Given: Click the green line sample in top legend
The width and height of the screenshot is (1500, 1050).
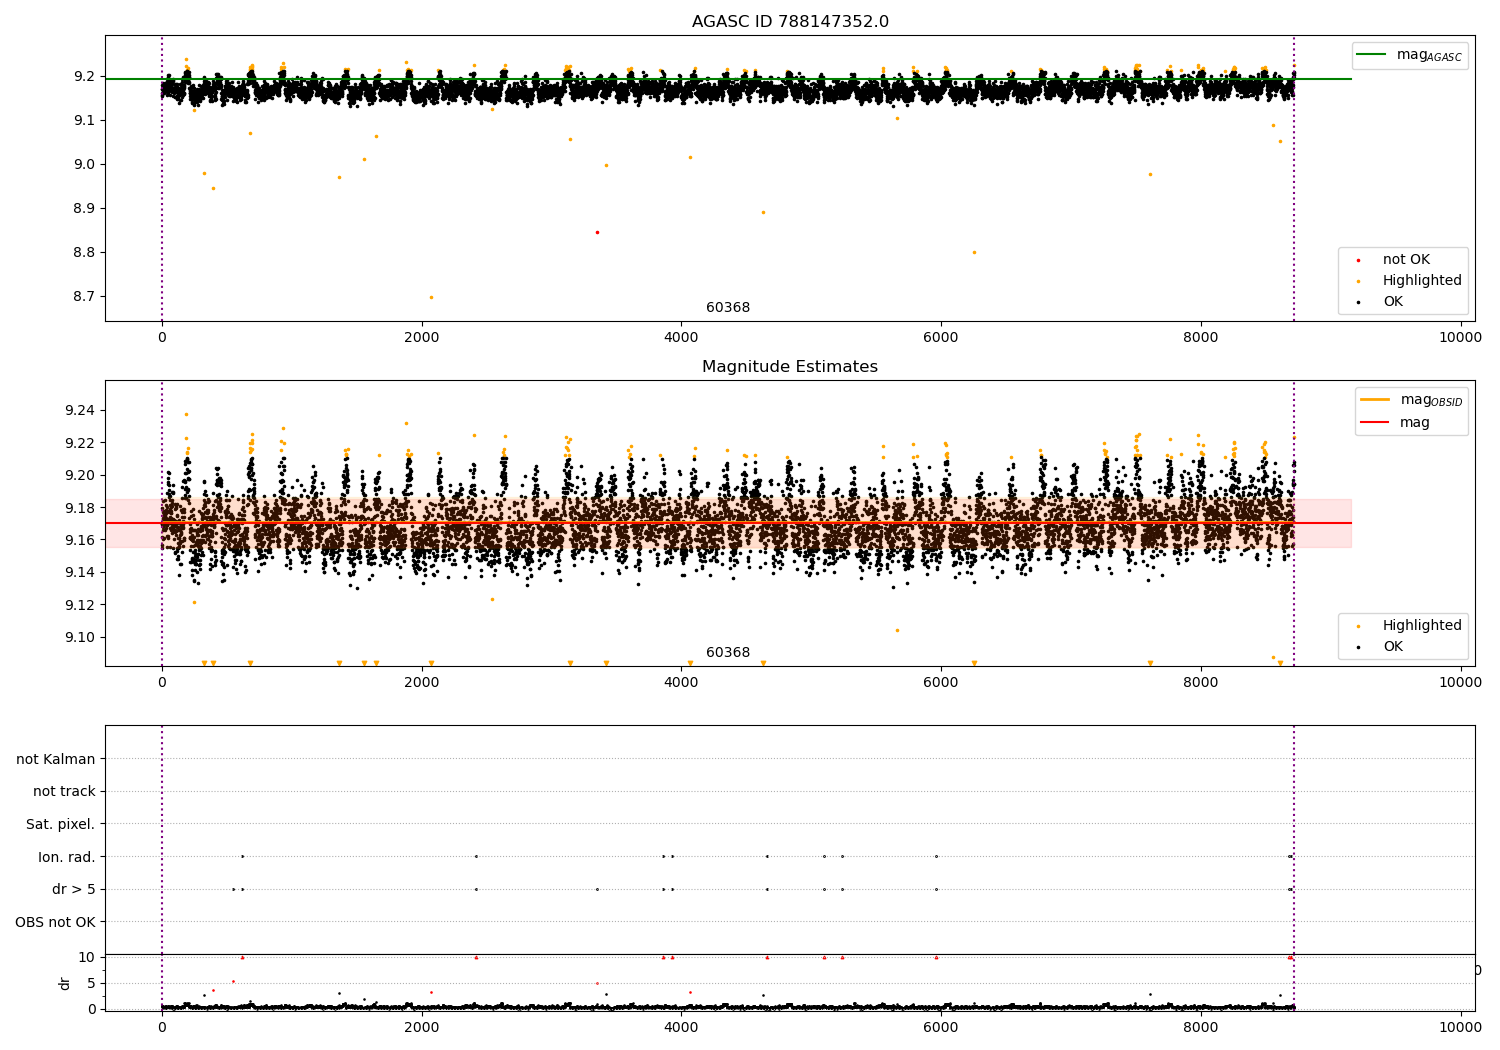Looking at the screenshot, I should pyautogui.click(x=1372, y=55).
